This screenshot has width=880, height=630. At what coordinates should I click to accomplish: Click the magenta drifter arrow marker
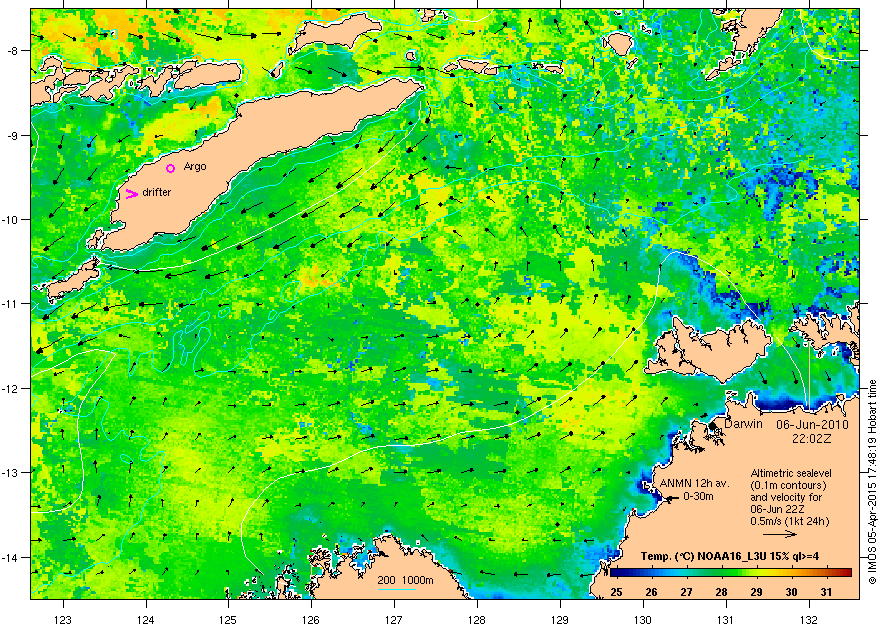coord(132,194)
